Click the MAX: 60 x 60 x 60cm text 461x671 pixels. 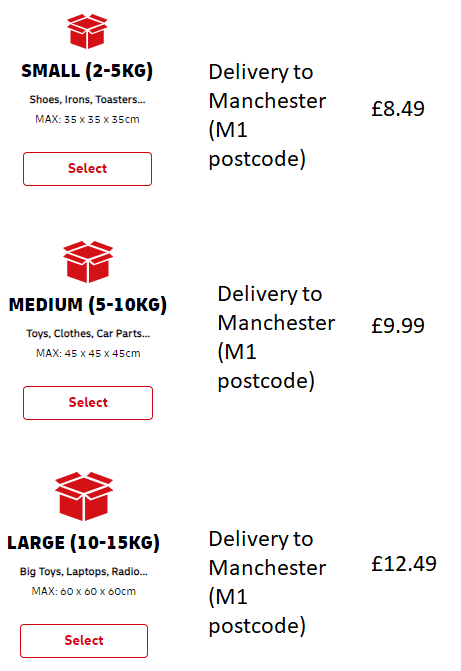click(84, 591)
